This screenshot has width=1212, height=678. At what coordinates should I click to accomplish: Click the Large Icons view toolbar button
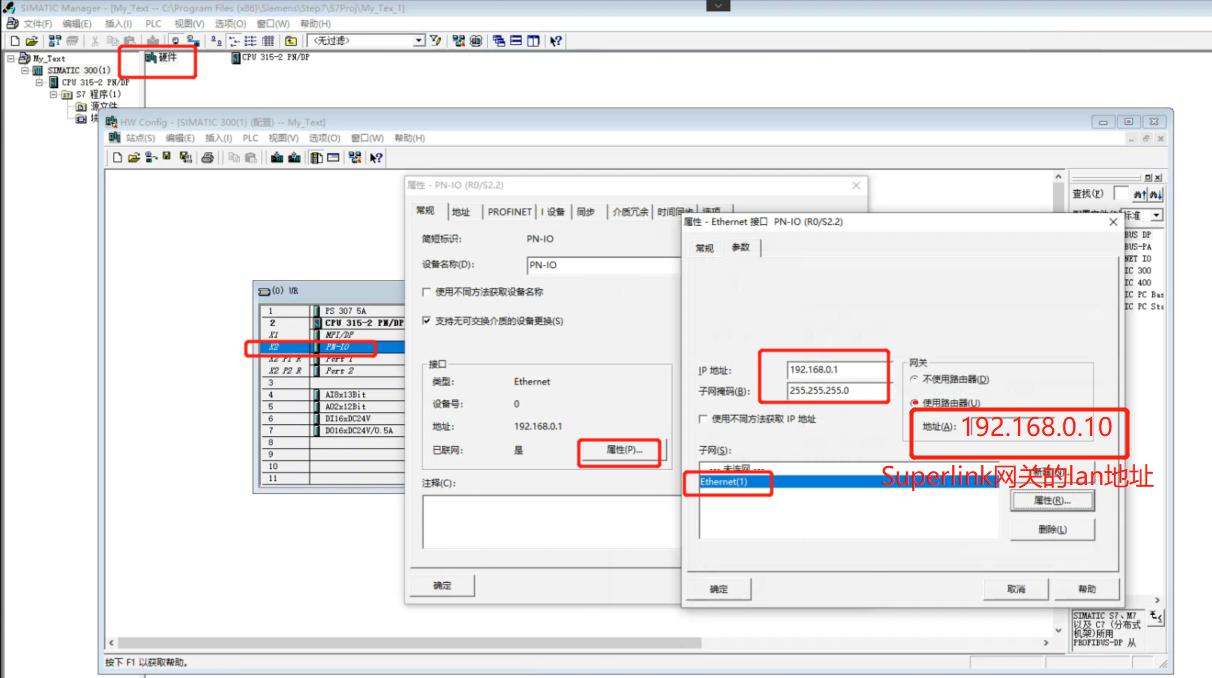216,41
